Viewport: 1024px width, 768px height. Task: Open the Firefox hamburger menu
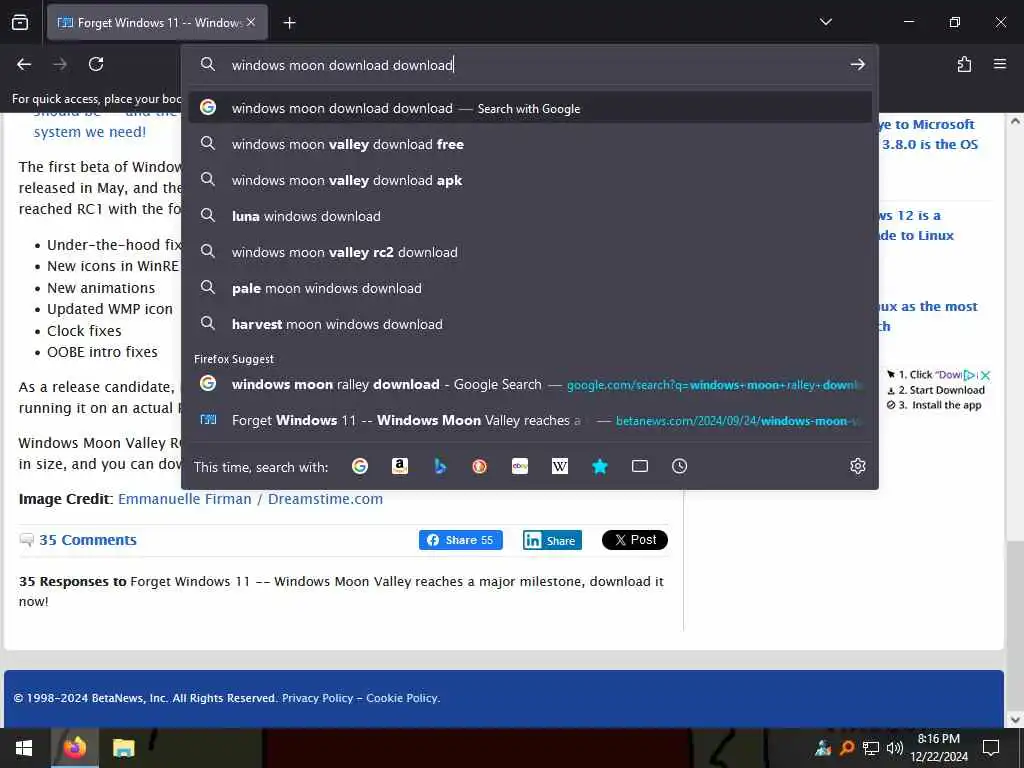(x=1000, y=64)
